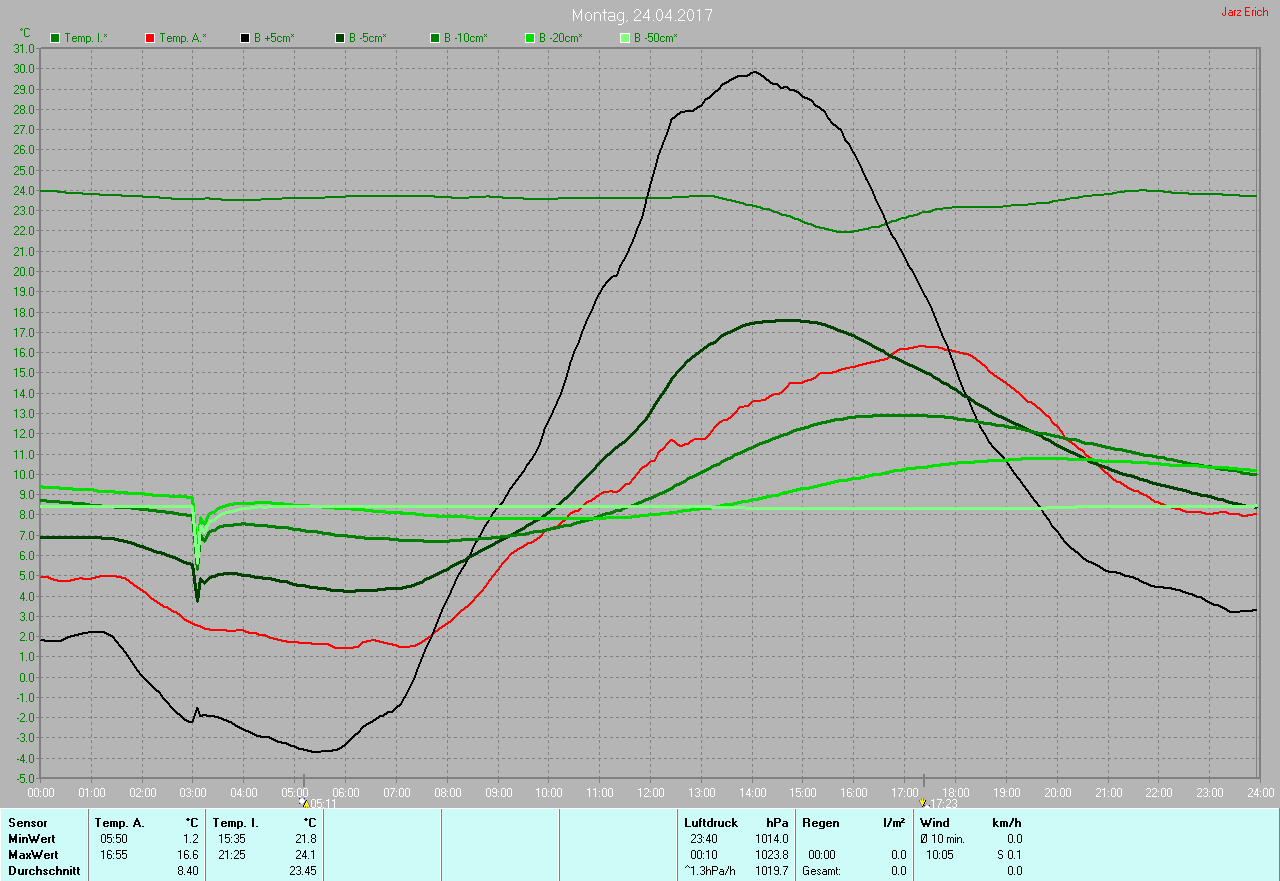
Task: Click the Temp. I. average value 23.45
Action: pyautogui.click(x=303, y=871)
